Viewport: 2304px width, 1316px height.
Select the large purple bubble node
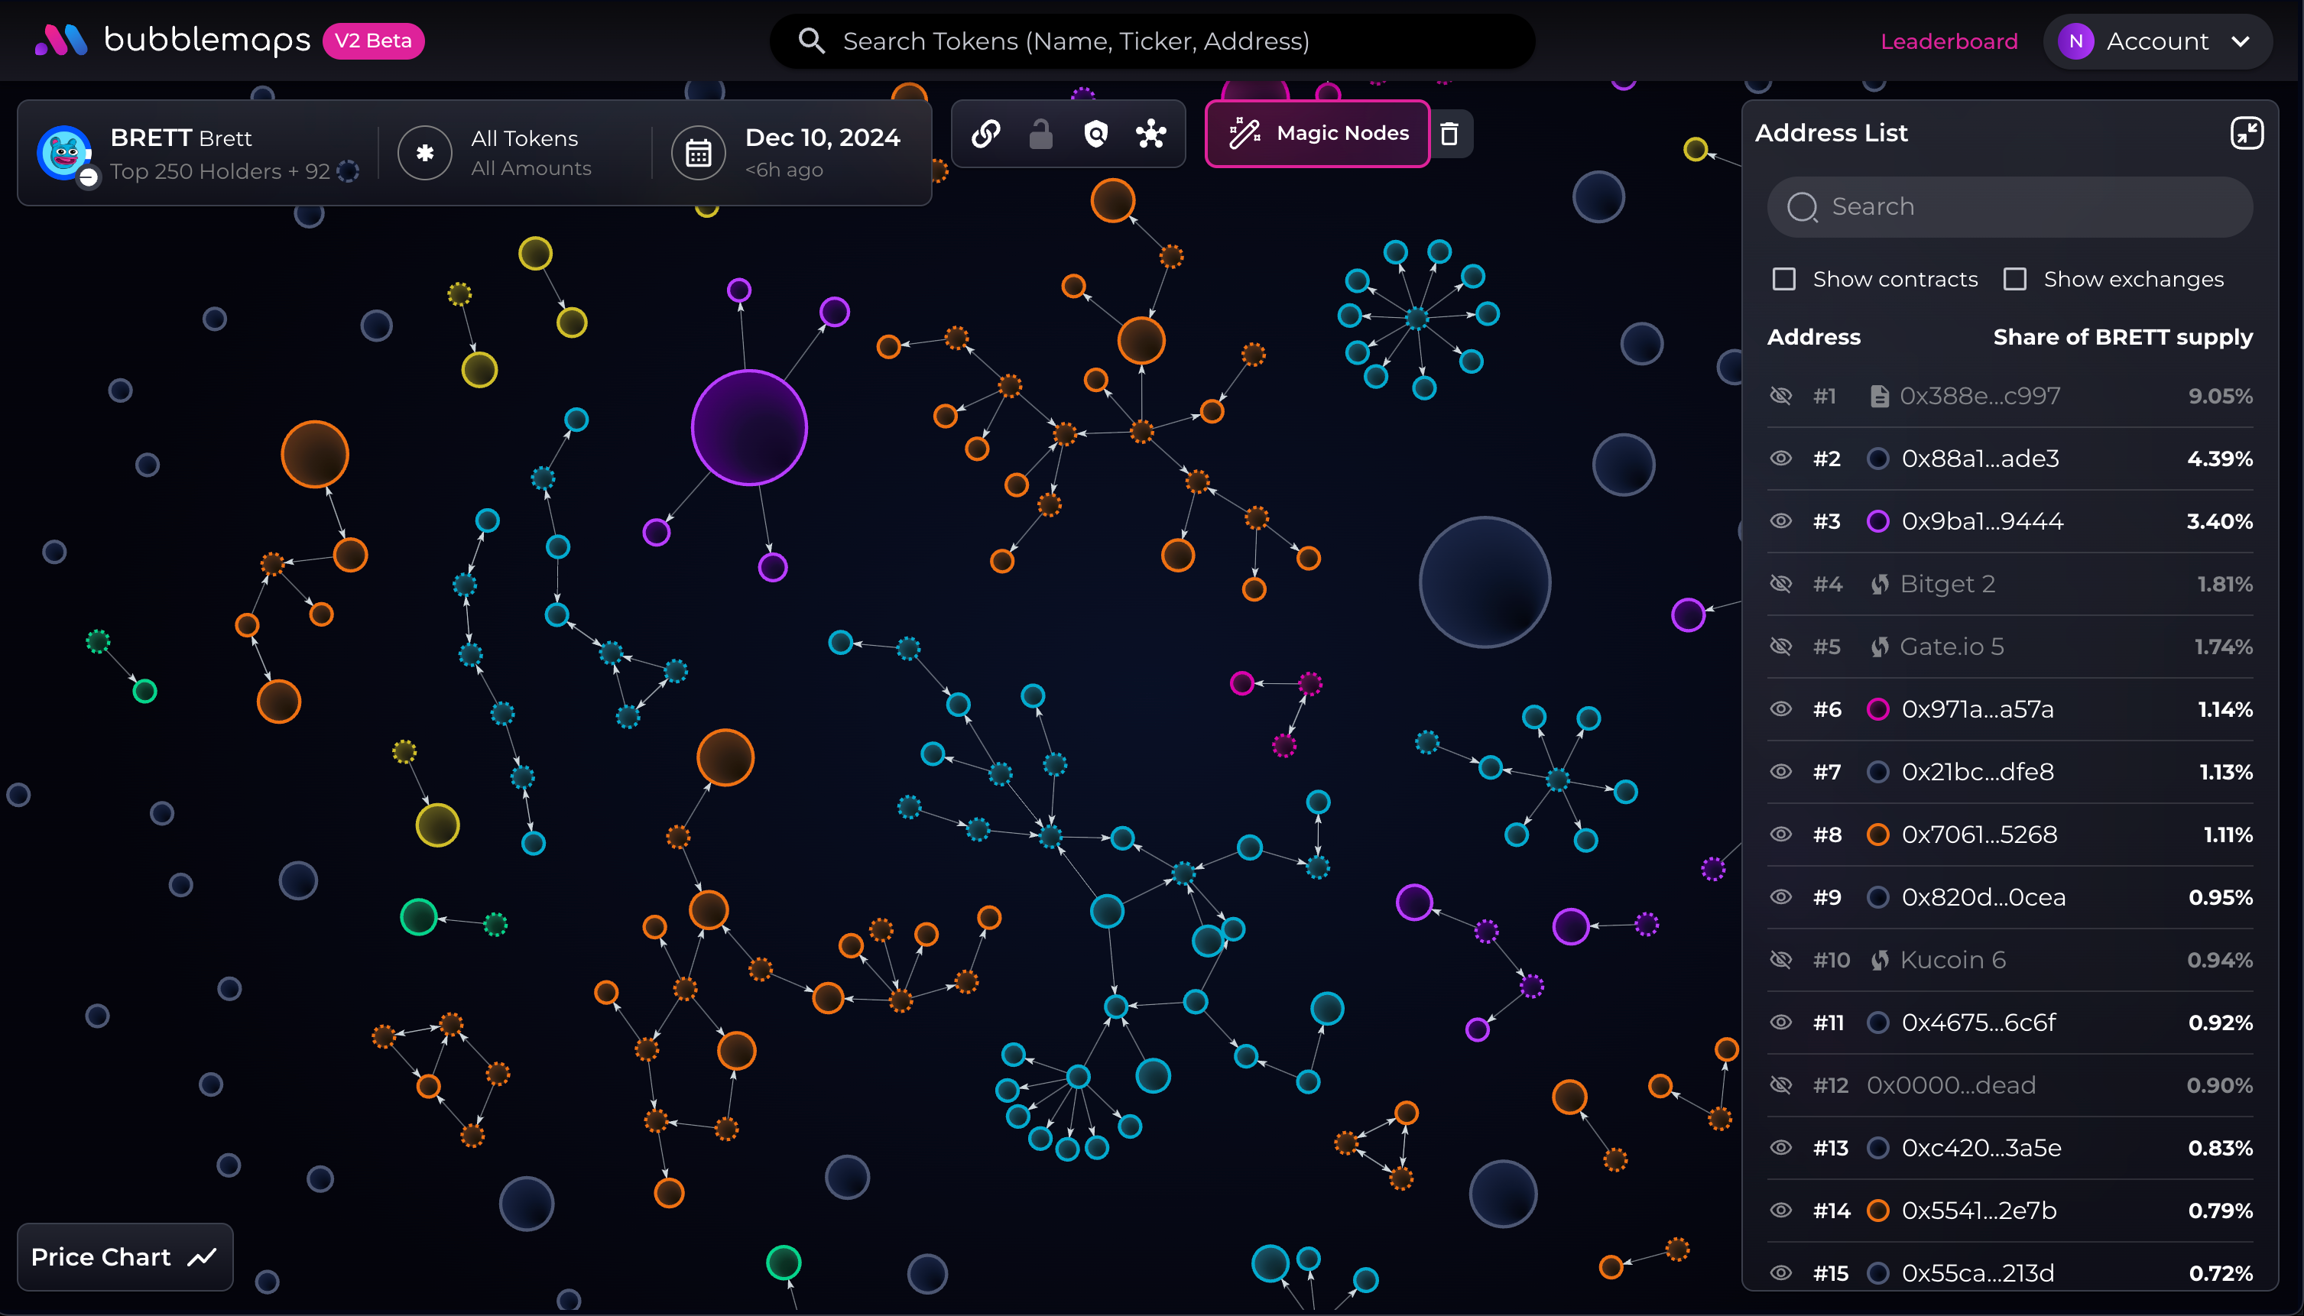[x=749, y=428]
